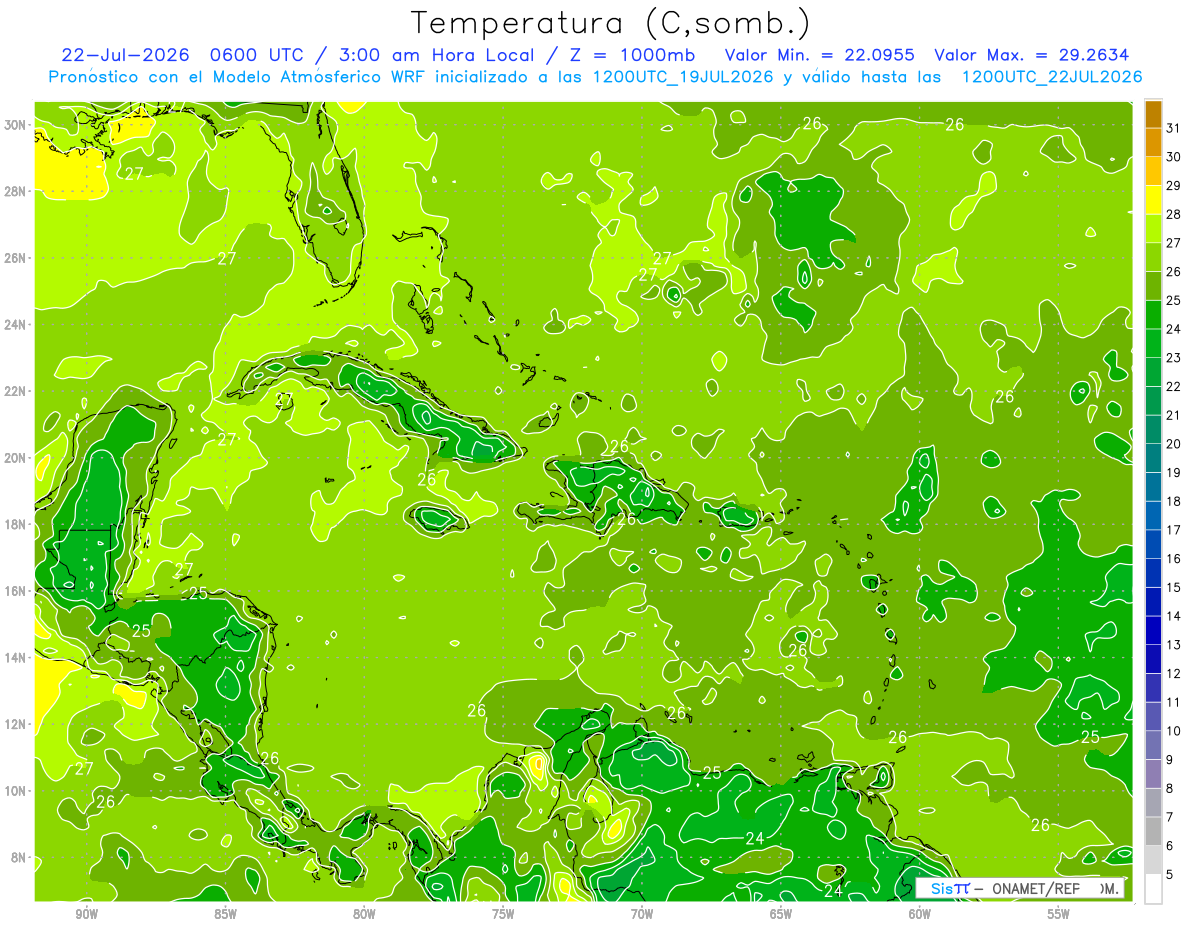Select valid-until time "1200UTC_22JUL2026"
Screen dimensions: 1200x927
coord(1052,76)
